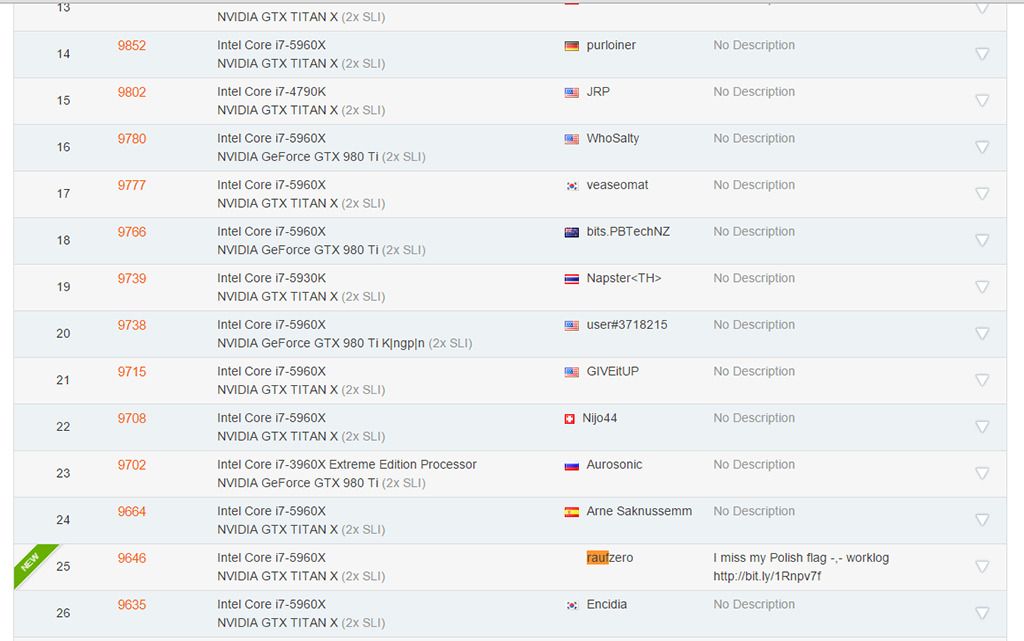This screenshot has width=1024, height=641.
Task: Click the US flag next to JRP
Action: 572,92
